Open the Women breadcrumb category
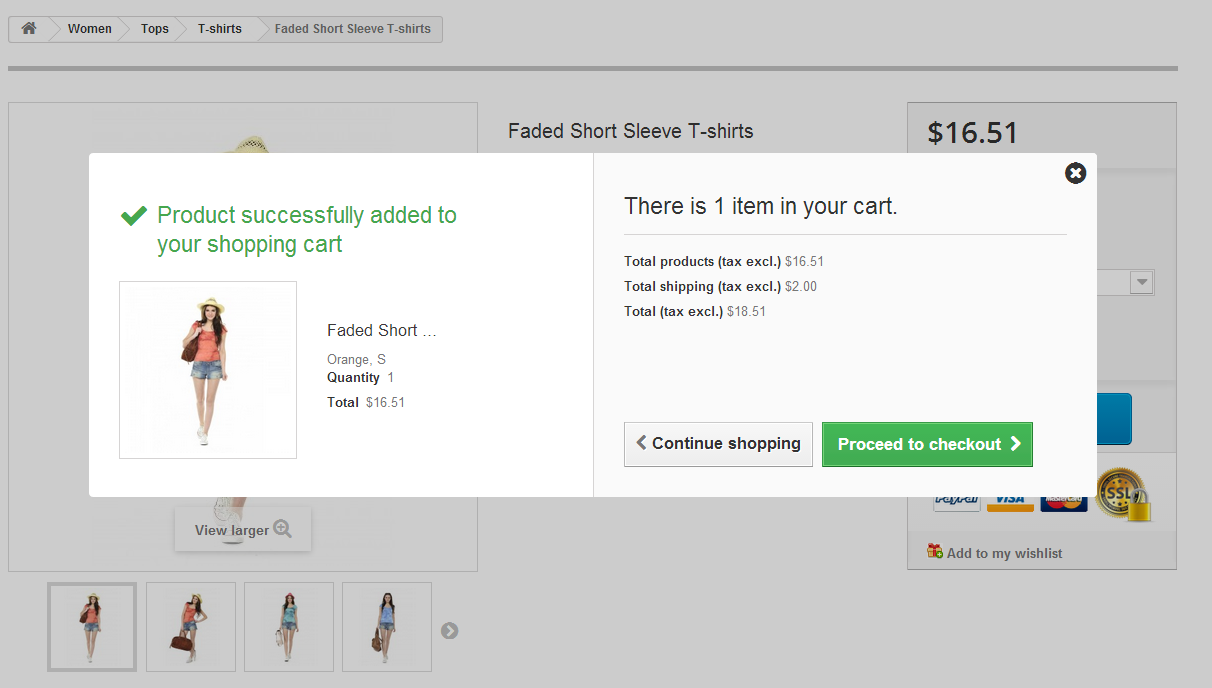1212x688 pixels. pos(90,29)
